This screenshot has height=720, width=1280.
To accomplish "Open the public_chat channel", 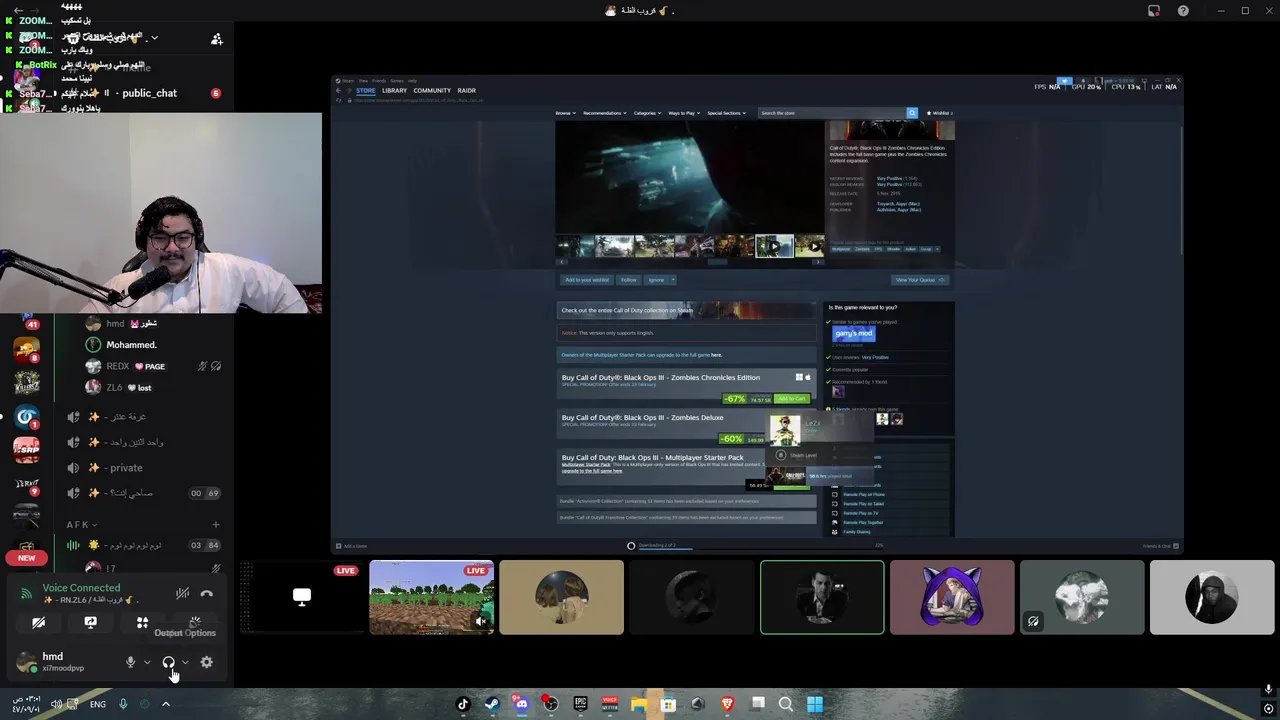I will [149, 93].
